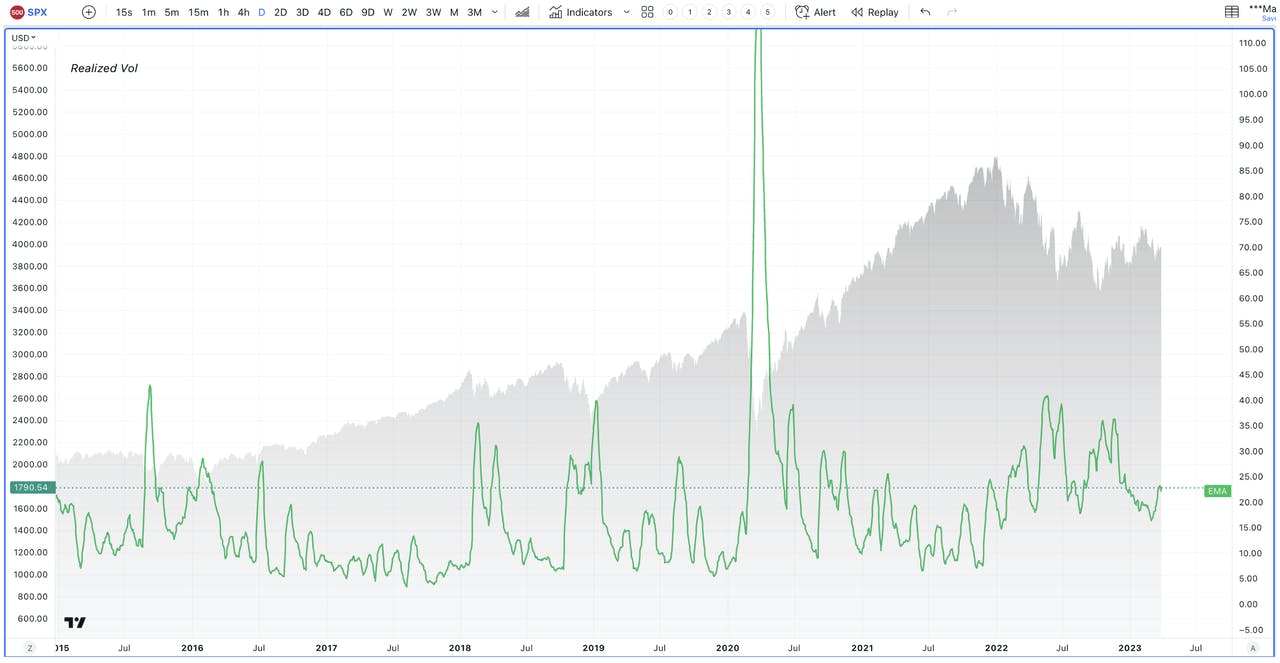The width and height of the screenshot is (1280, 663).
Task: Open the watchlist panel icon at top right
Action: 1232,12
